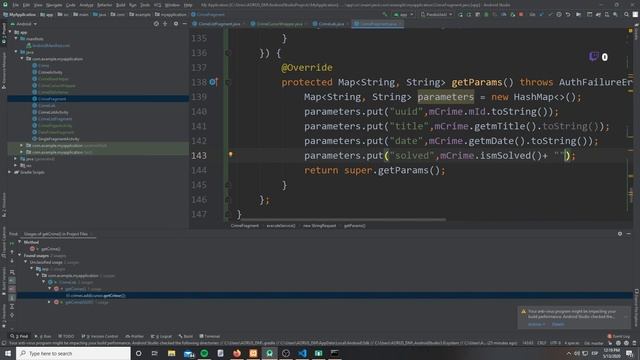Click the Windows Start button
The height and width of the screenshot is (360, 640).
(8, 353)
